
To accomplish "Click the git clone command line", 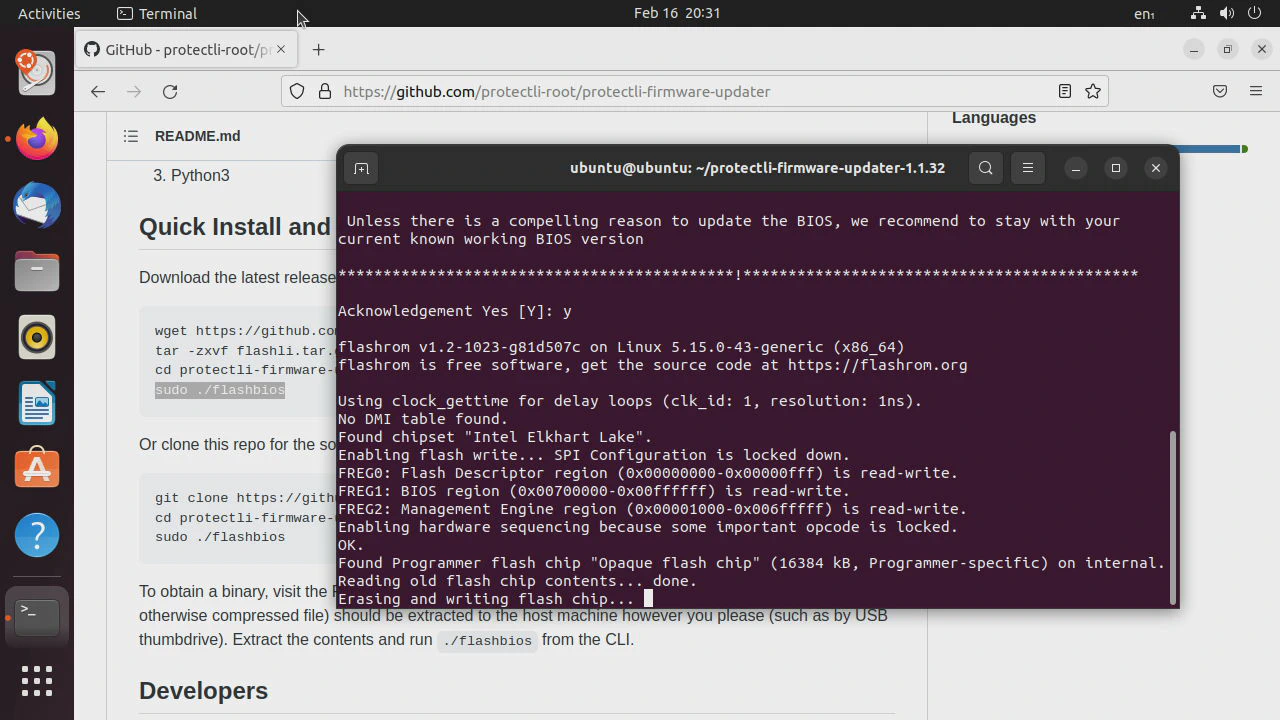I will (245, 498).
